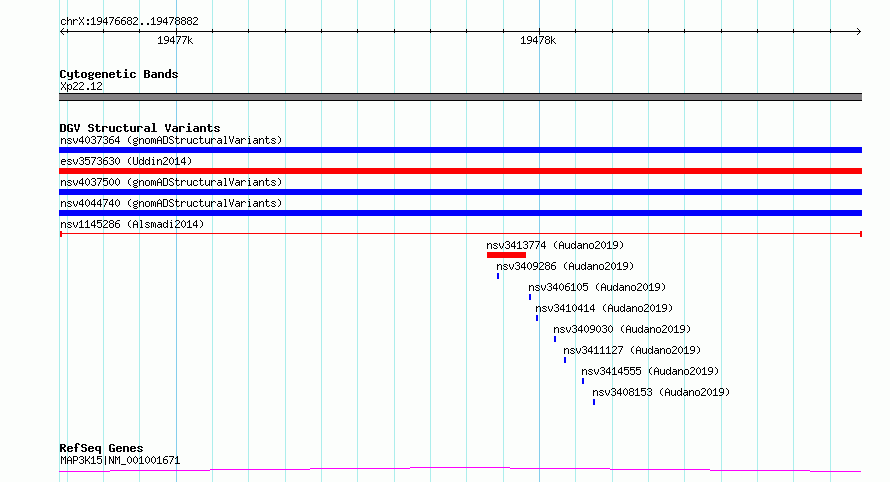Select the DGV Structural Variants track heading
This screenshot has height=482, width=890.
[140, 128]
